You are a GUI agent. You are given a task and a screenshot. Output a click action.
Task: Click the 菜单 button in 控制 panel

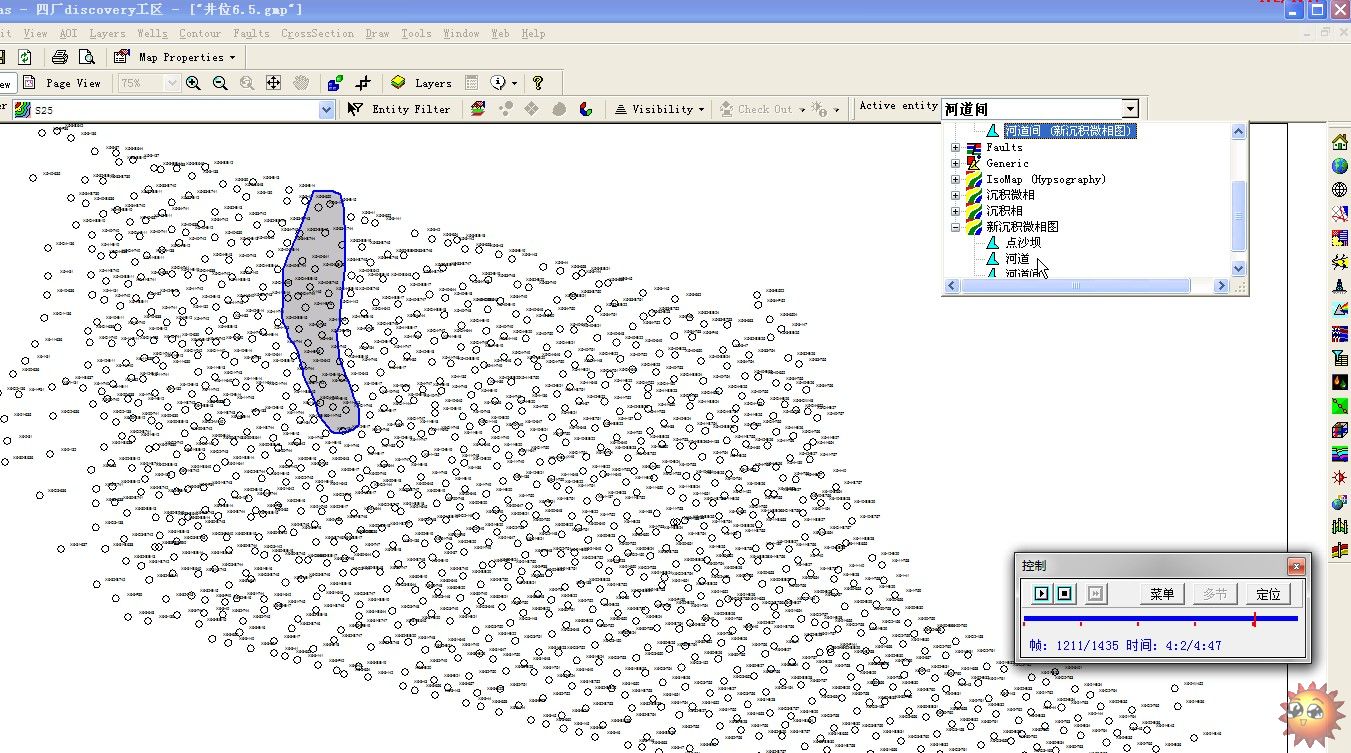pyautogui.click(x=1162, y=594)
